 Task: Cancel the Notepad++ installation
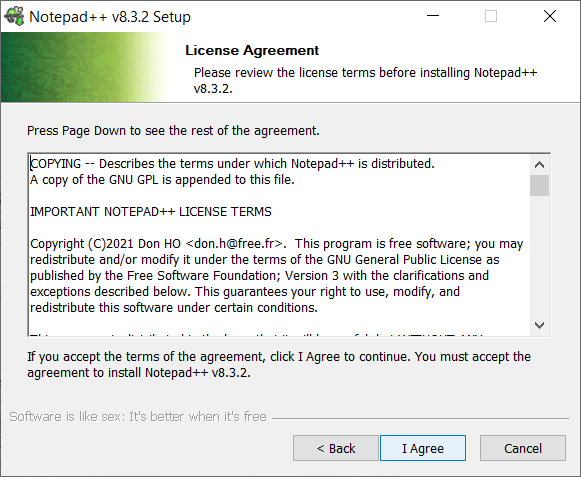click(x=523, y=448)
